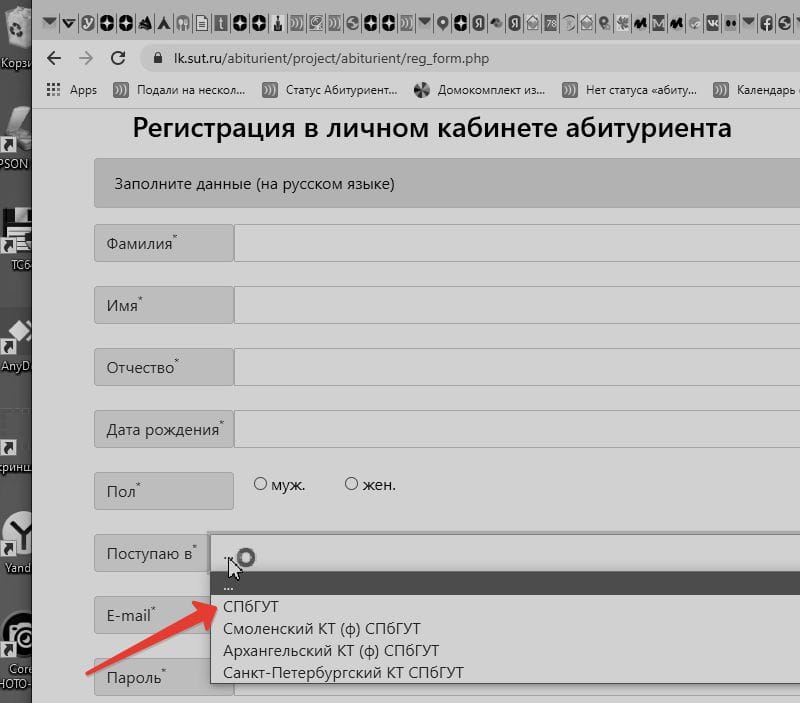Choose Смоленский КТ (ф) СПбГУТ option

321,629
